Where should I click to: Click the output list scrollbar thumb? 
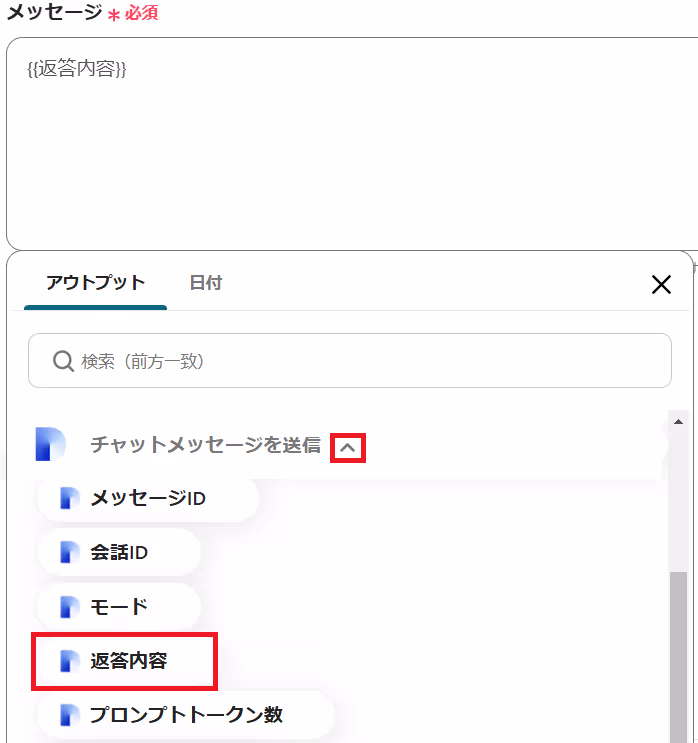(679, 657)
